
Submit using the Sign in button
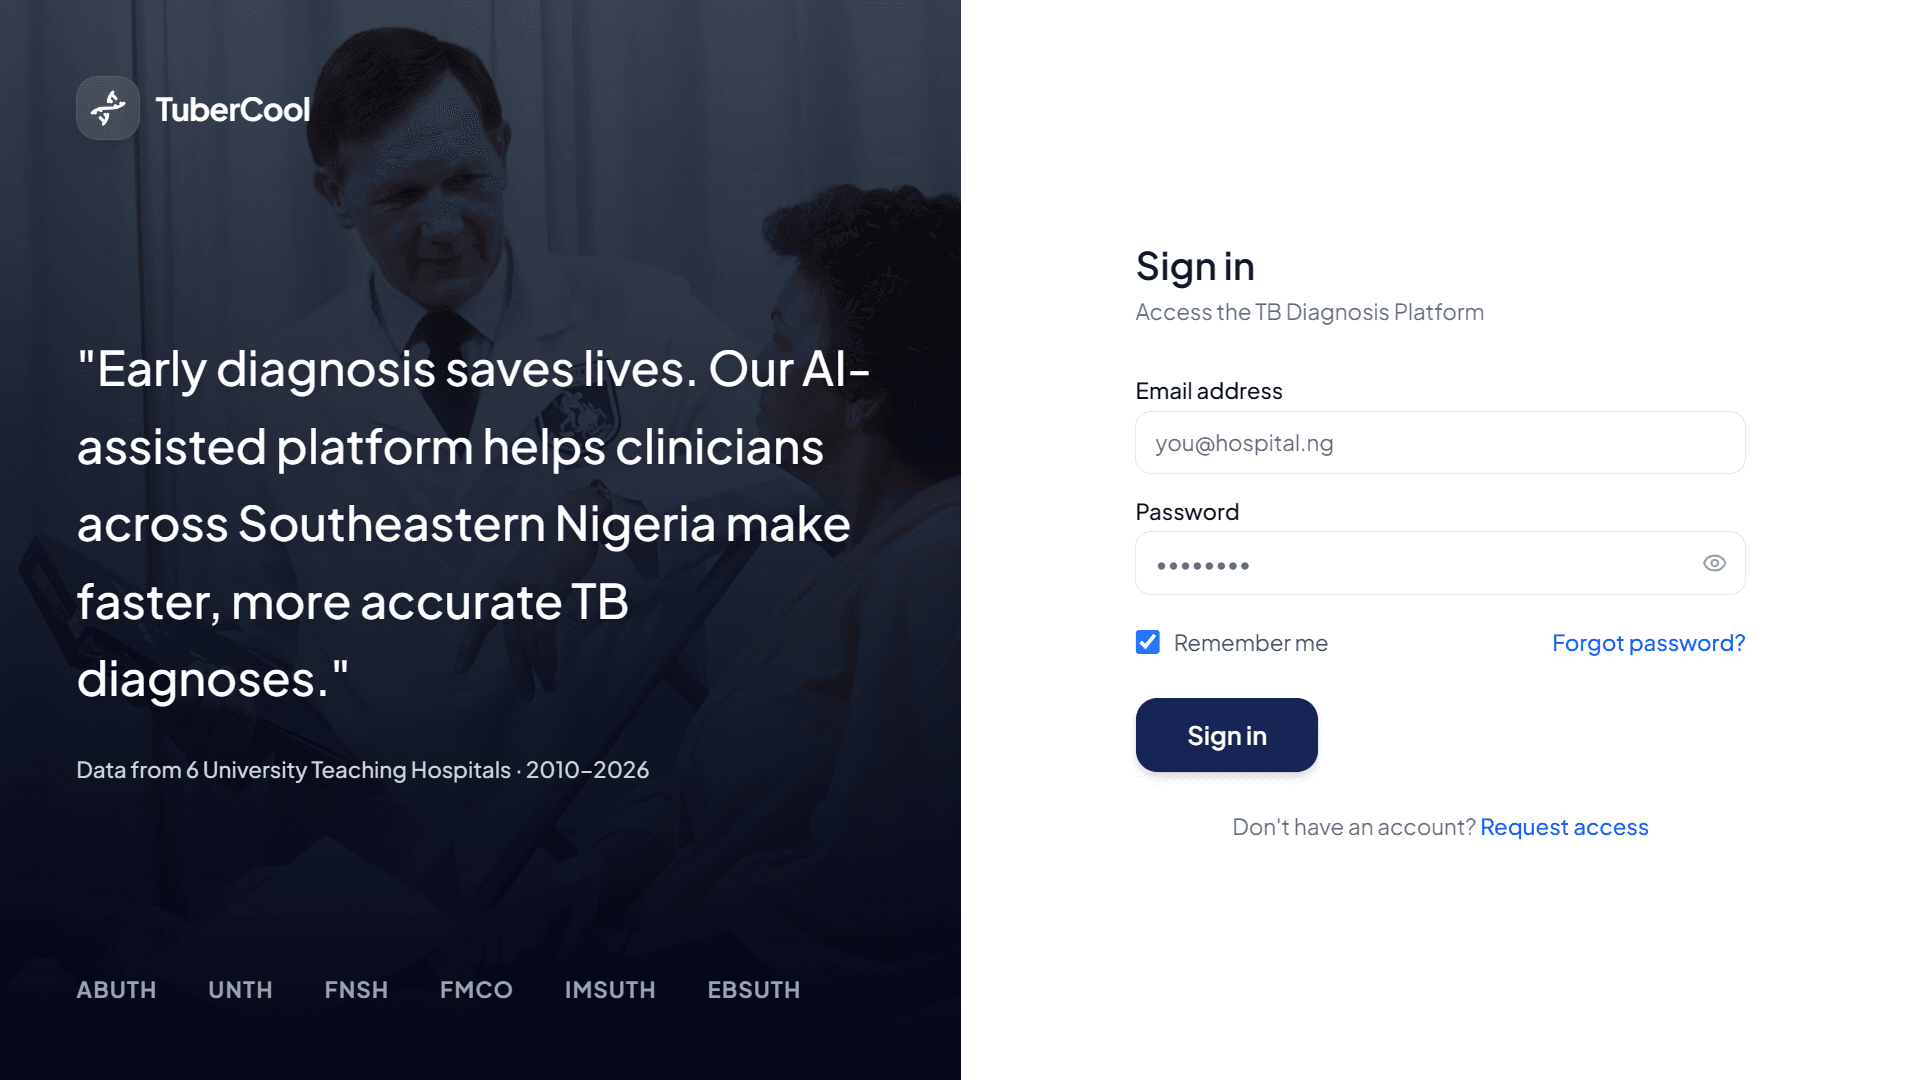coord(1226,735)
